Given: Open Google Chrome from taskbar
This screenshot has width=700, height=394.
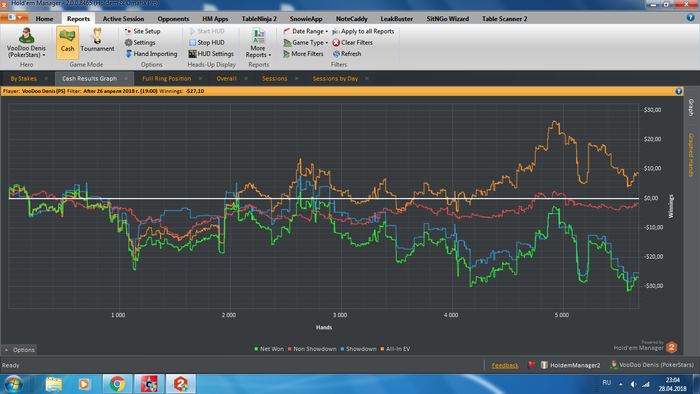Looking at the screenshot, I should click(117, 384).
